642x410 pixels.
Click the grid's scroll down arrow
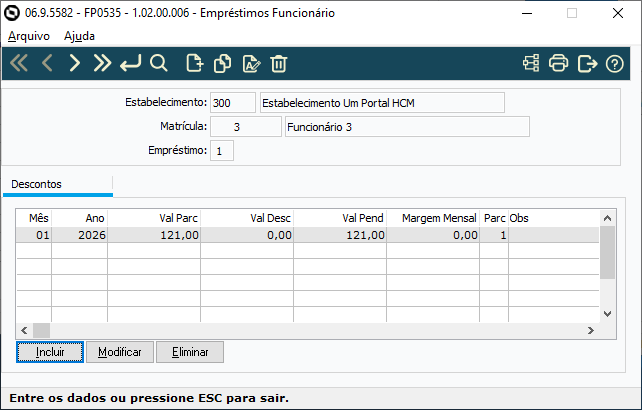point(608,314)
